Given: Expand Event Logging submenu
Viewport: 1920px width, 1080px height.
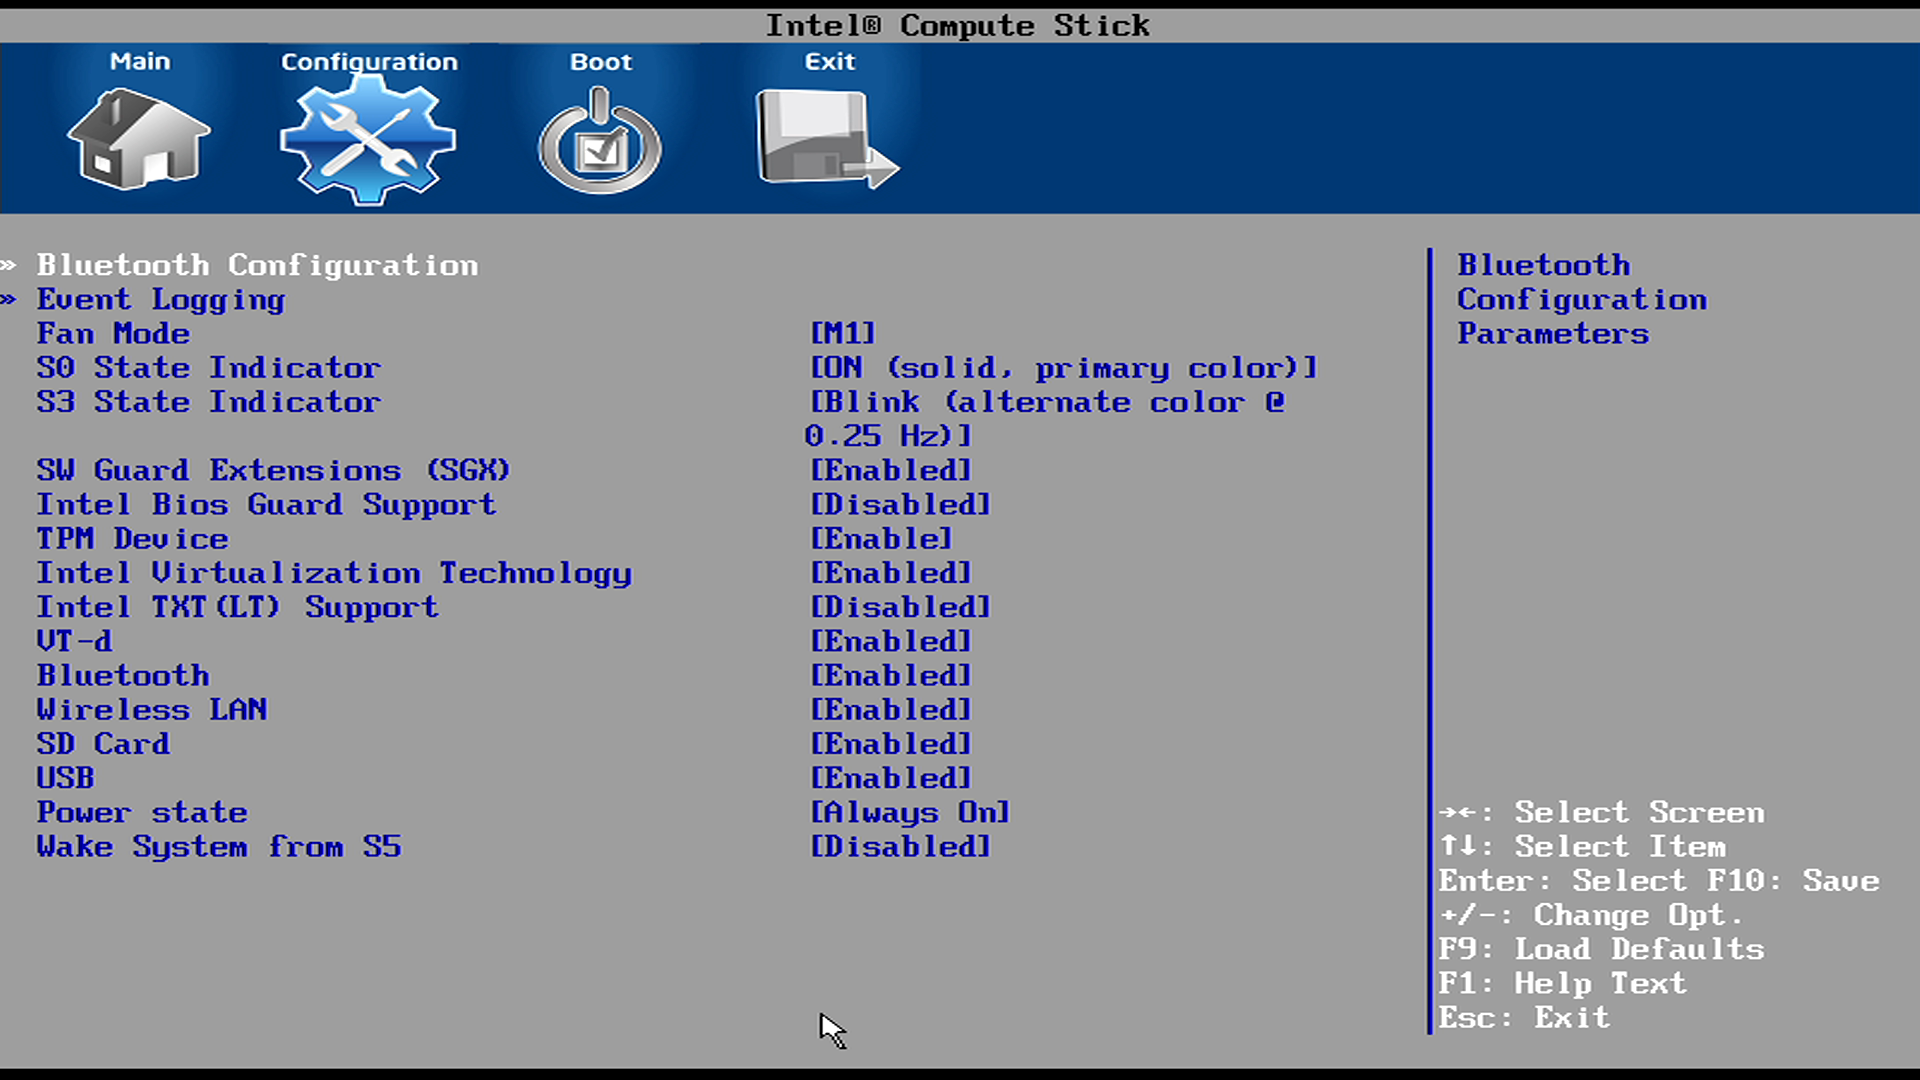Looking at the screenshot, I should click(x=161, y=299).
